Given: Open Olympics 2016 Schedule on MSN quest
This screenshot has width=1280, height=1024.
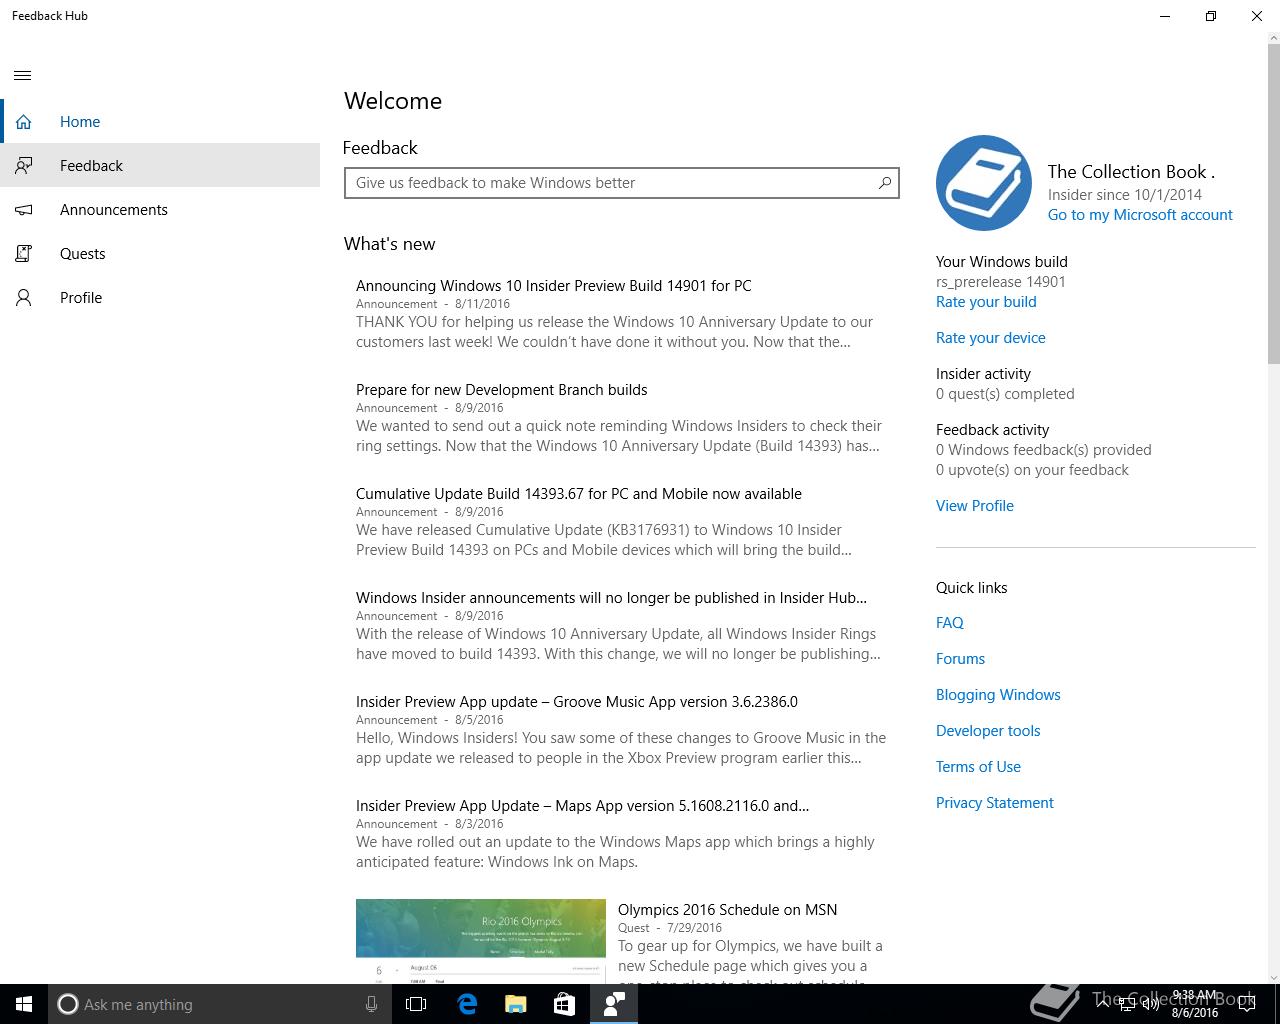Looking at the screenshot, I should tap(727, 910).
